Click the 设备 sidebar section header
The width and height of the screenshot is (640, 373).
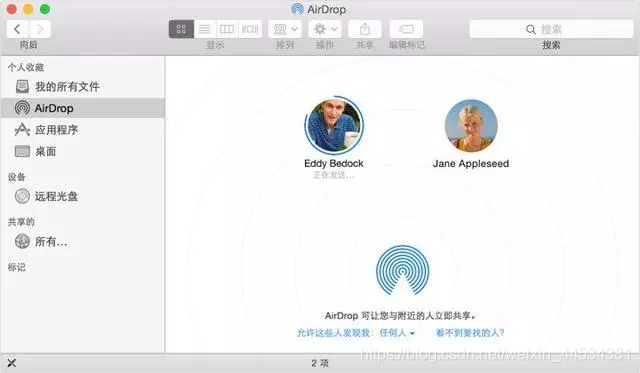pos(17,177)
